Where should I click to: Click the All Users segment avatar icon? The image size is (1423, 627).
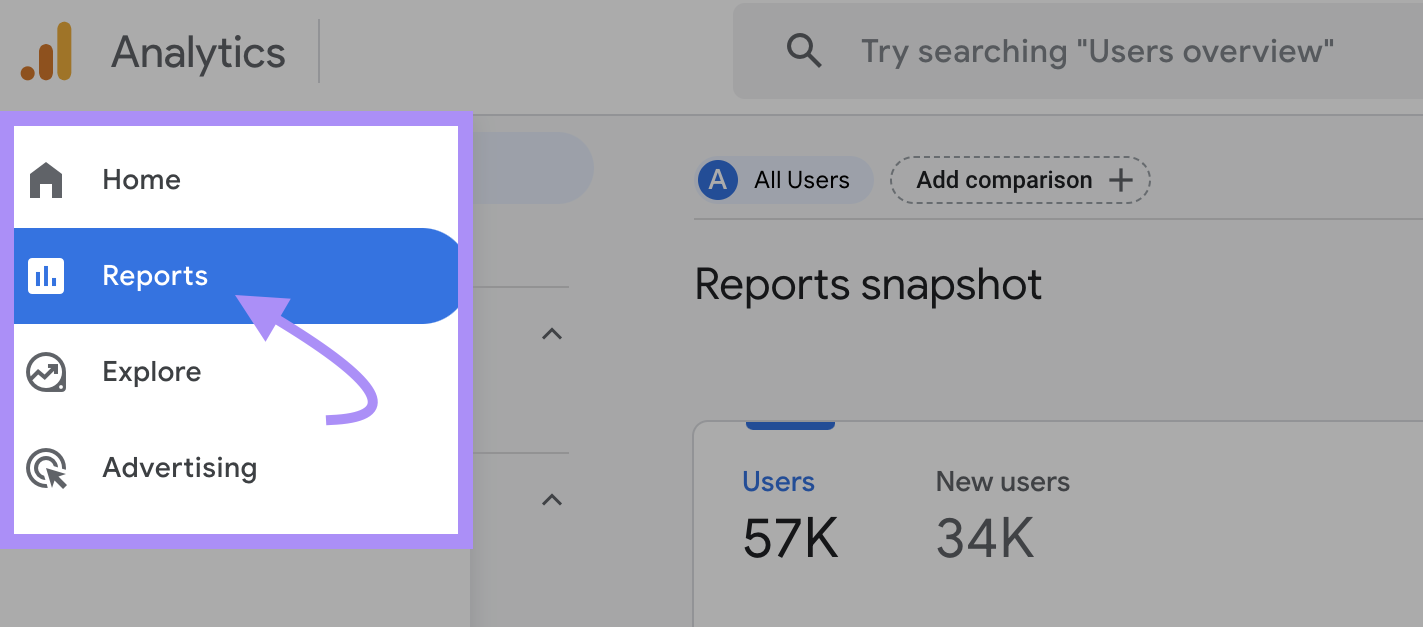pos(717,180)
